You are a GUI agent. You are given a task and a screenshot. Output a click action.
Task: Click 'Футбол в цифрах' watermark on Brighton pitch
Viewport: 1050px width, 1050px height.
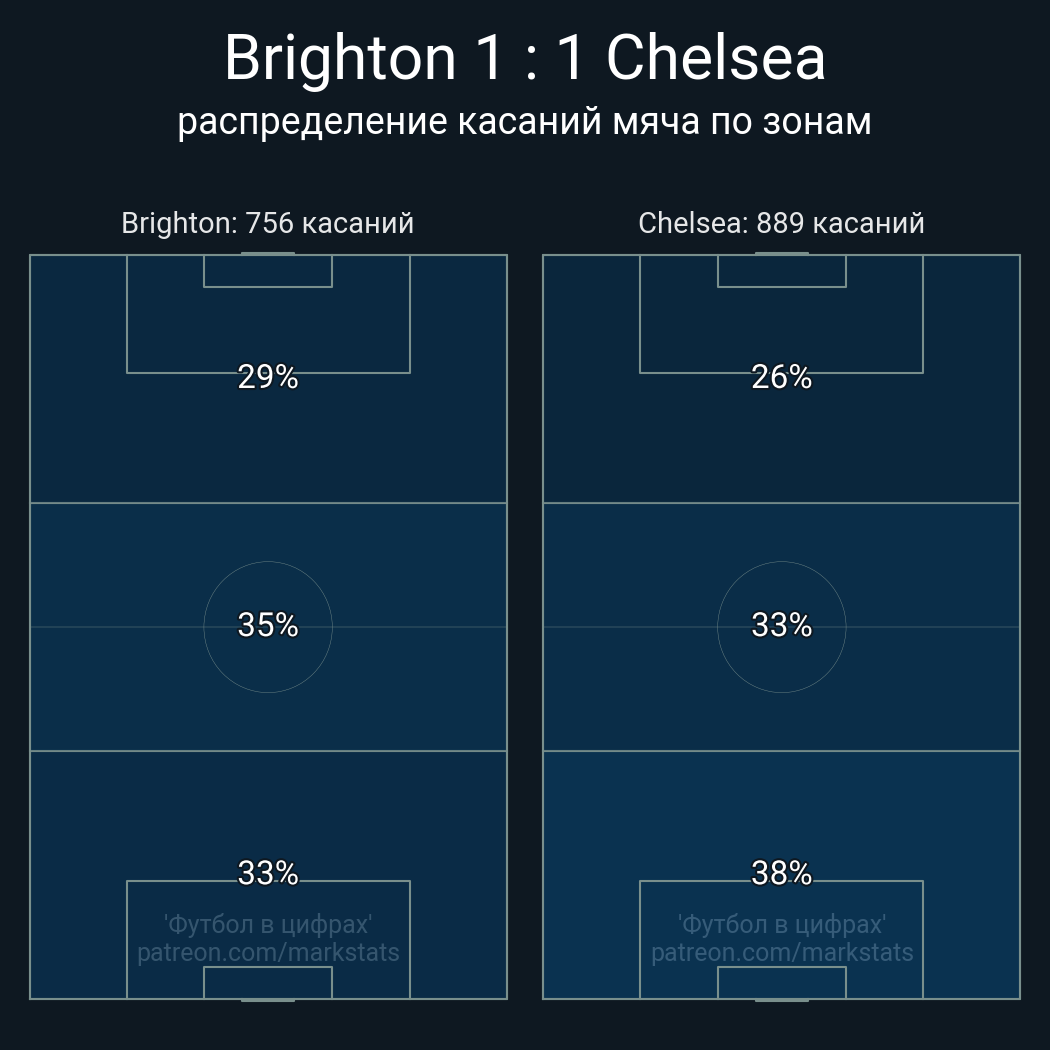pos(268,924)
